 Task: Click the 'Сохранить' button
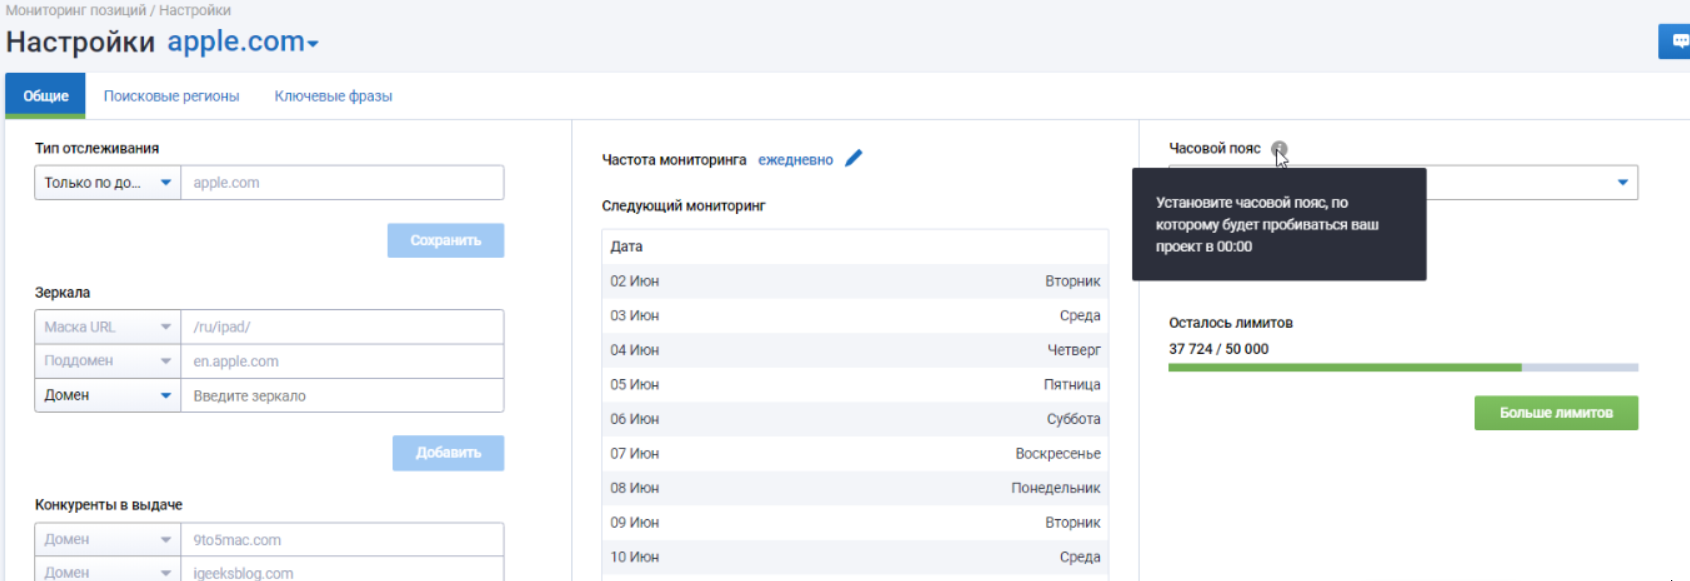pos(446,240)
